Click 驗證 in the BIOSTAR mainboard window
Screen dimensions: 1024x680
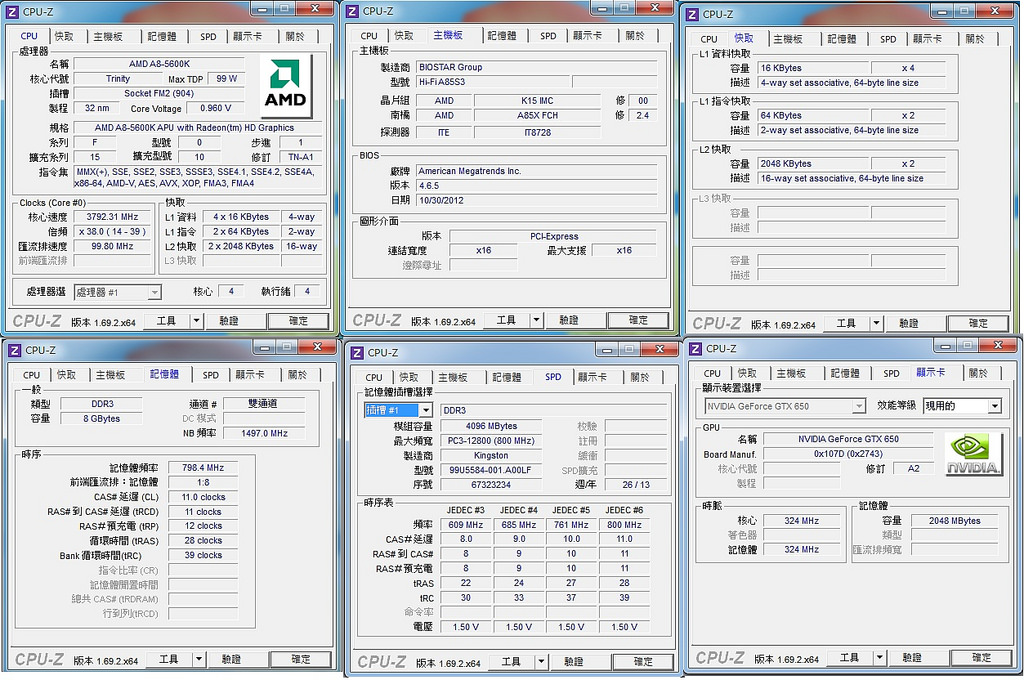(569, 320)
